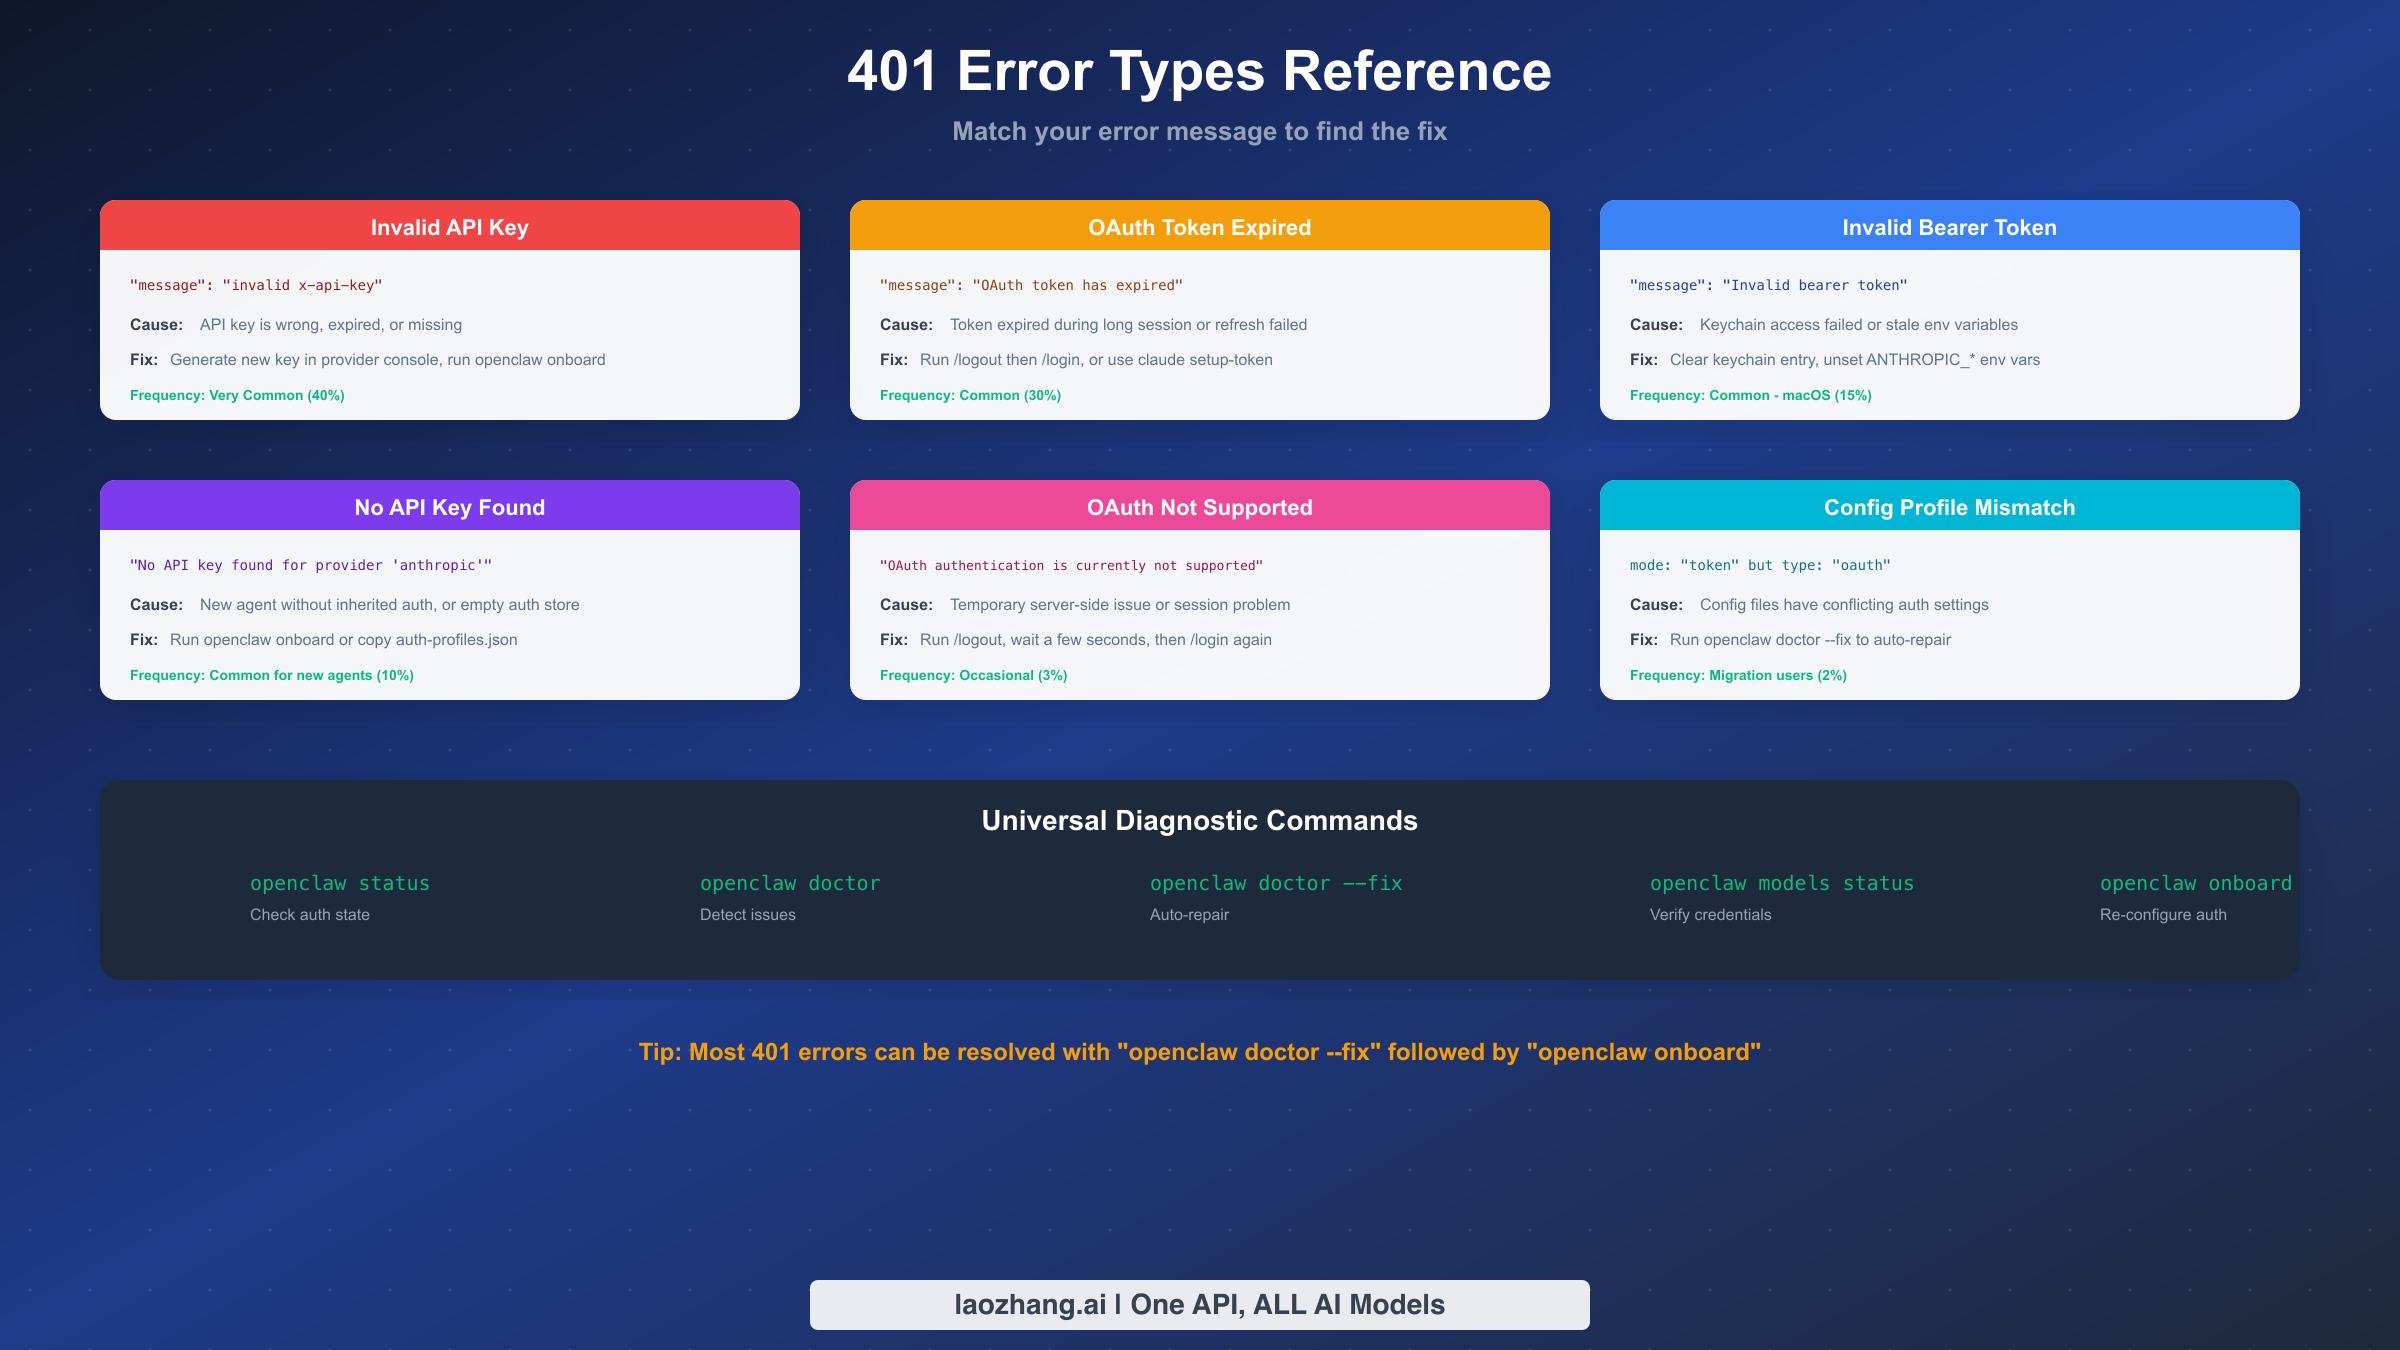Click the openclaw doctor --fix command
The width and height of the screenshot is (2400, 1350).
(x=1276, y=883)
